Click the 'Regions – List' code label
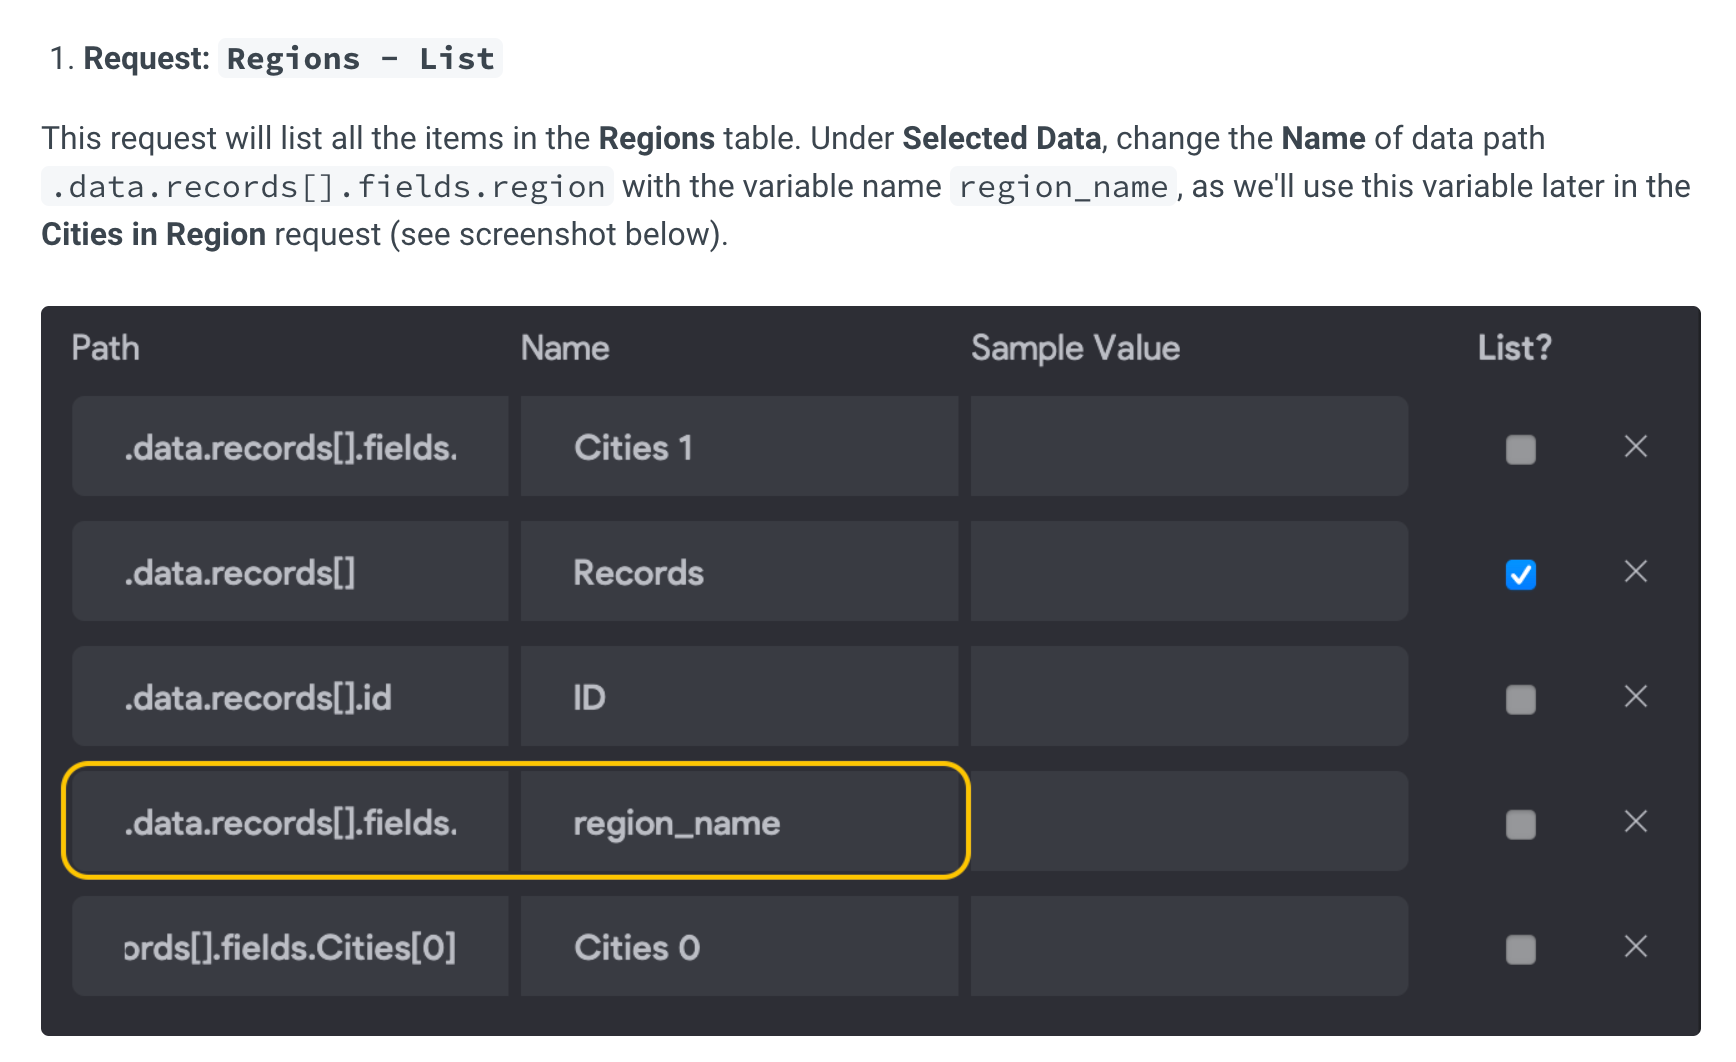The width and height of the screenshot is (1736, 1062). point(360,58)
